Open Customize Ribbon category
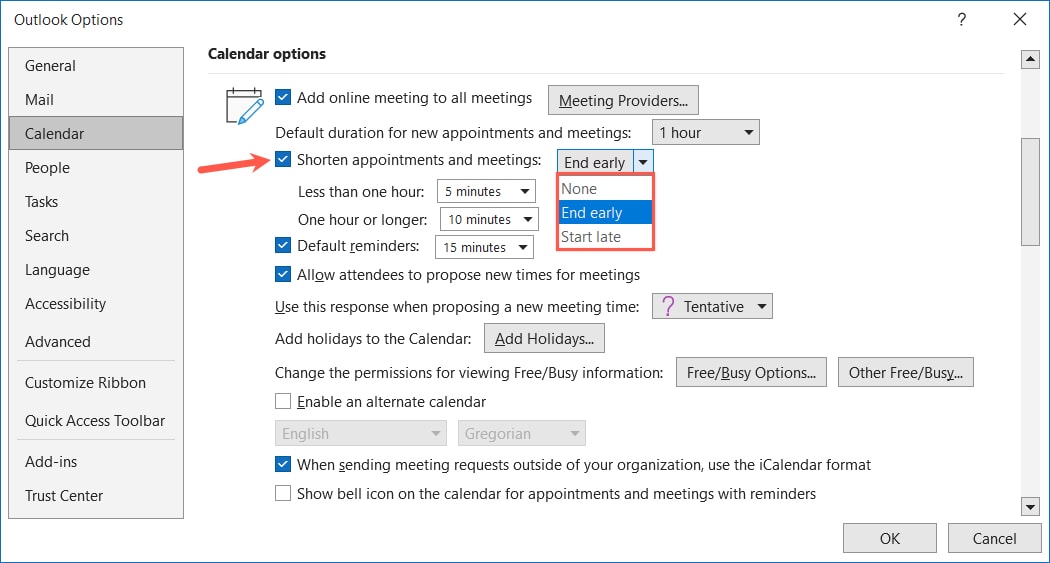The width and height of the screenshot is (1050, 563). click(x=96, y=382)
